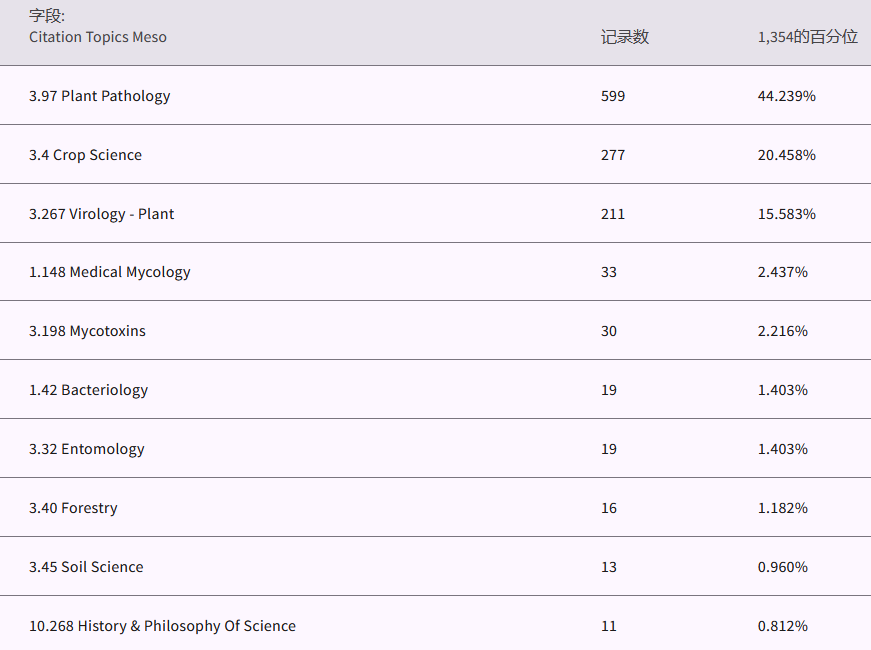Click the 599 record count for Plant Pathology
This screenshot has width=871, height=650.
[x=613, y=96]
